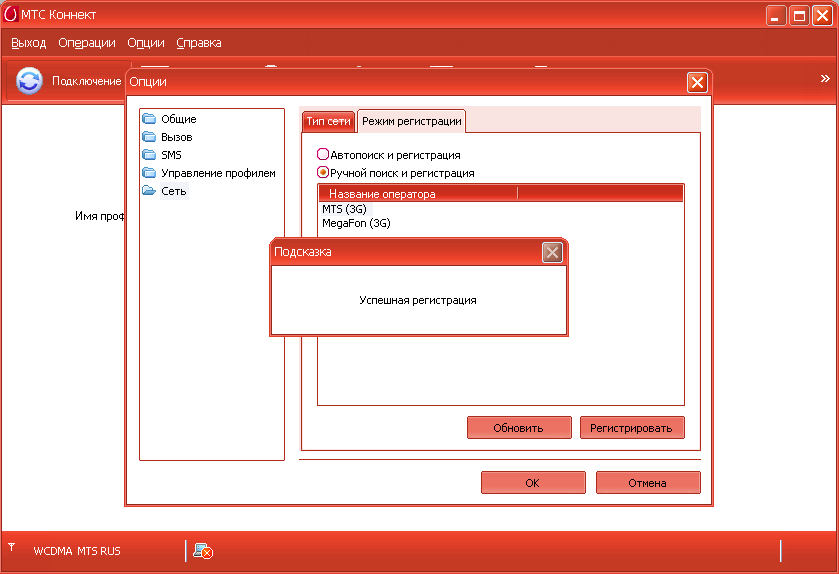Screen dimensions: 839x574
Task: Click the Сеть open folder icon
Action: 149,190
